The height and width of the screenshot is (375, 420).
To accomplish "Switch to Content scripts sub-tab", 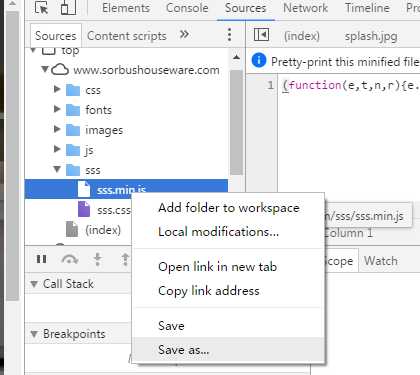I will click(x=127, y=36).
